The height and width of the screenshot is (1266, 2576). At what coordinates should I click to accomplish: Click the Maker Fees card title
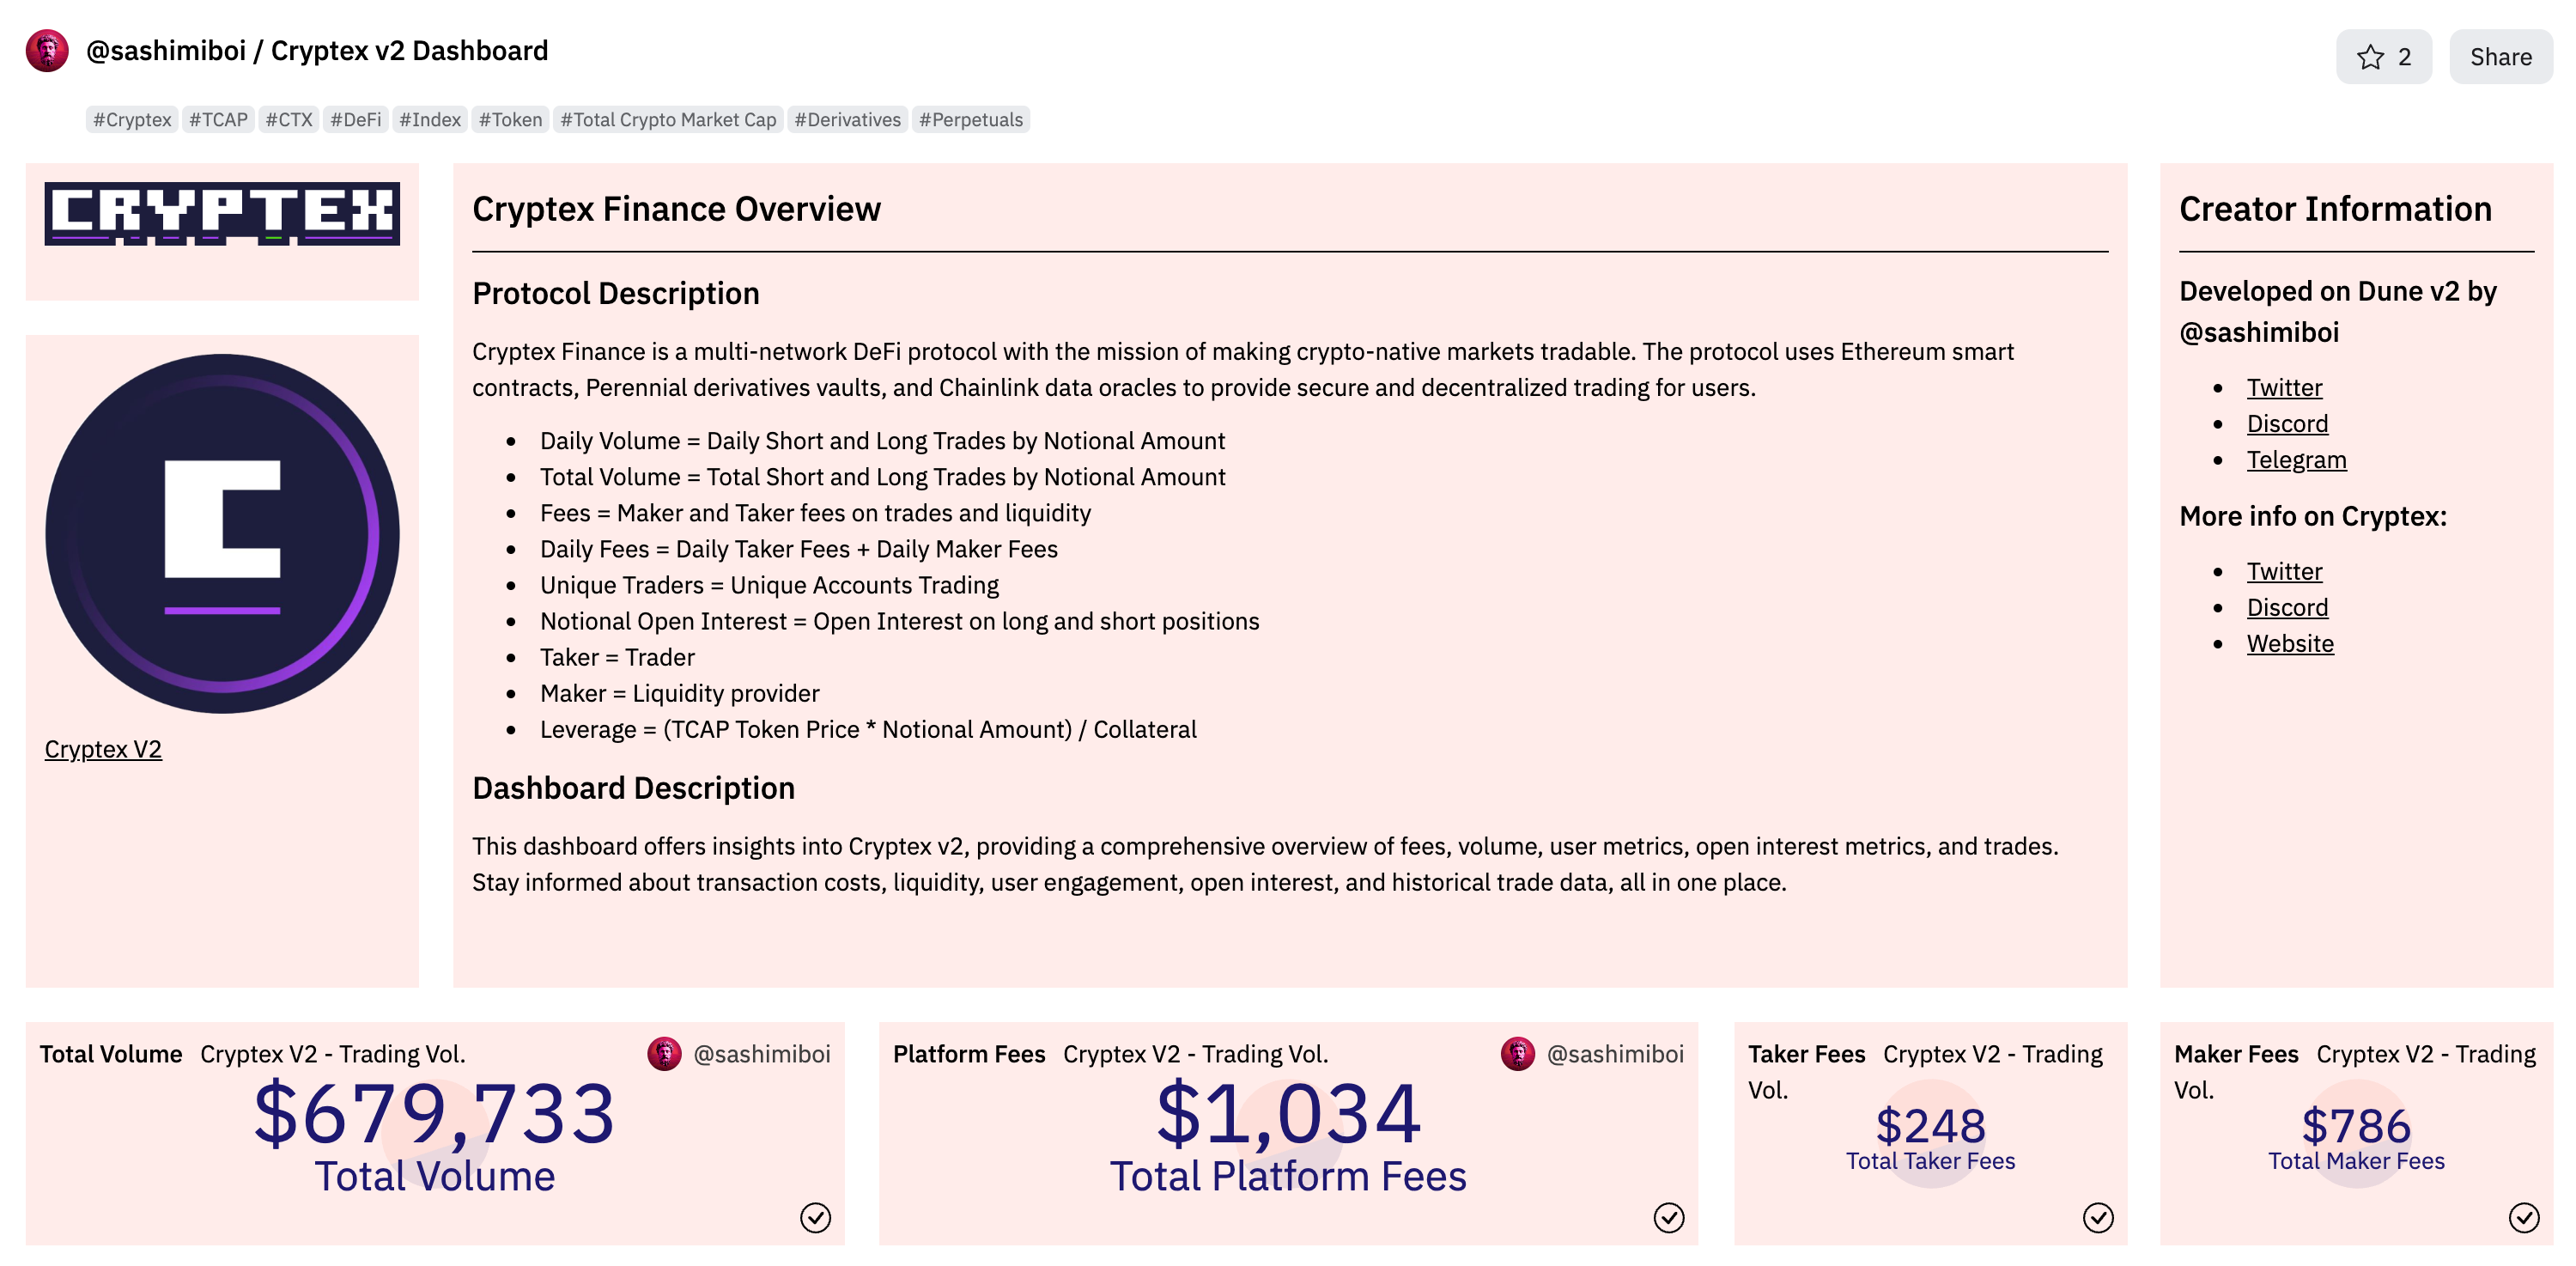pos(2236,1054)
